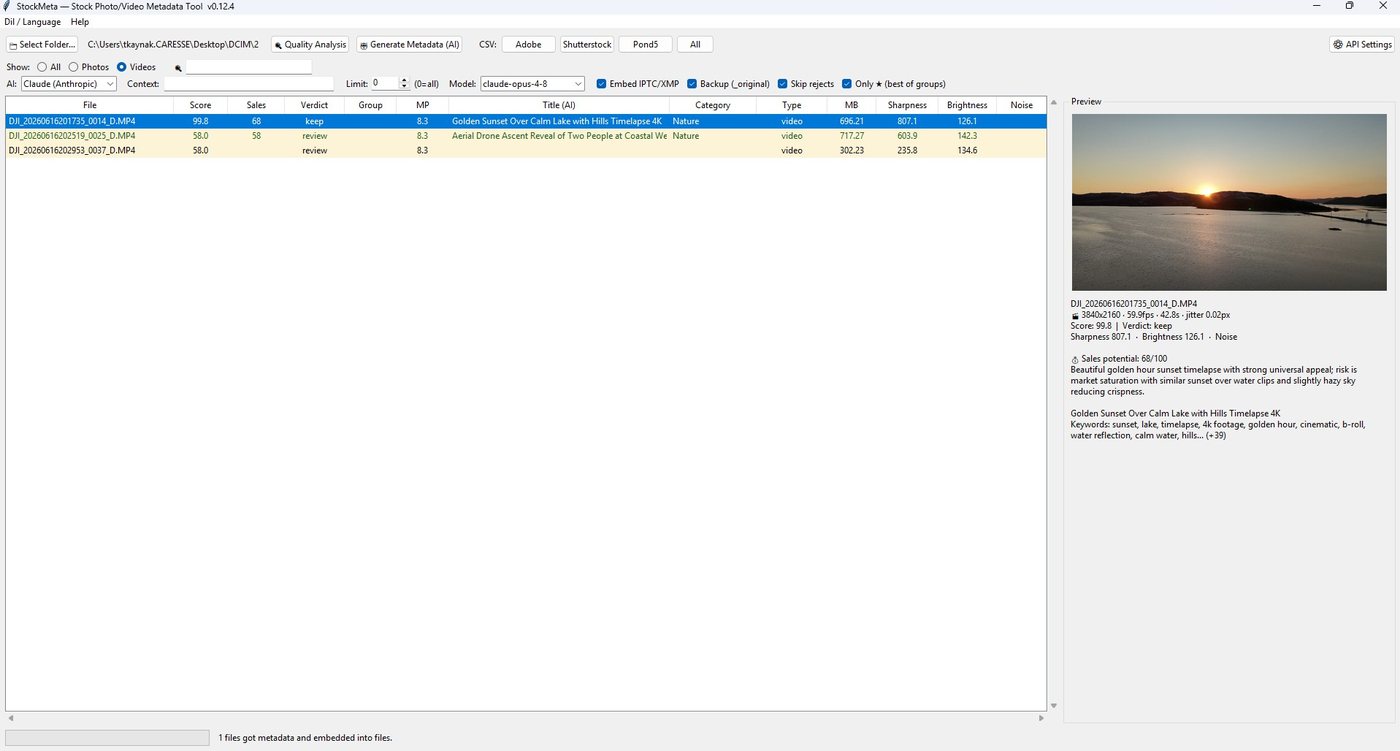Screen dimensions: 1400x751
Task: Sort by the Sales column header
Action: pyautogui.click(x=256, y=105)
